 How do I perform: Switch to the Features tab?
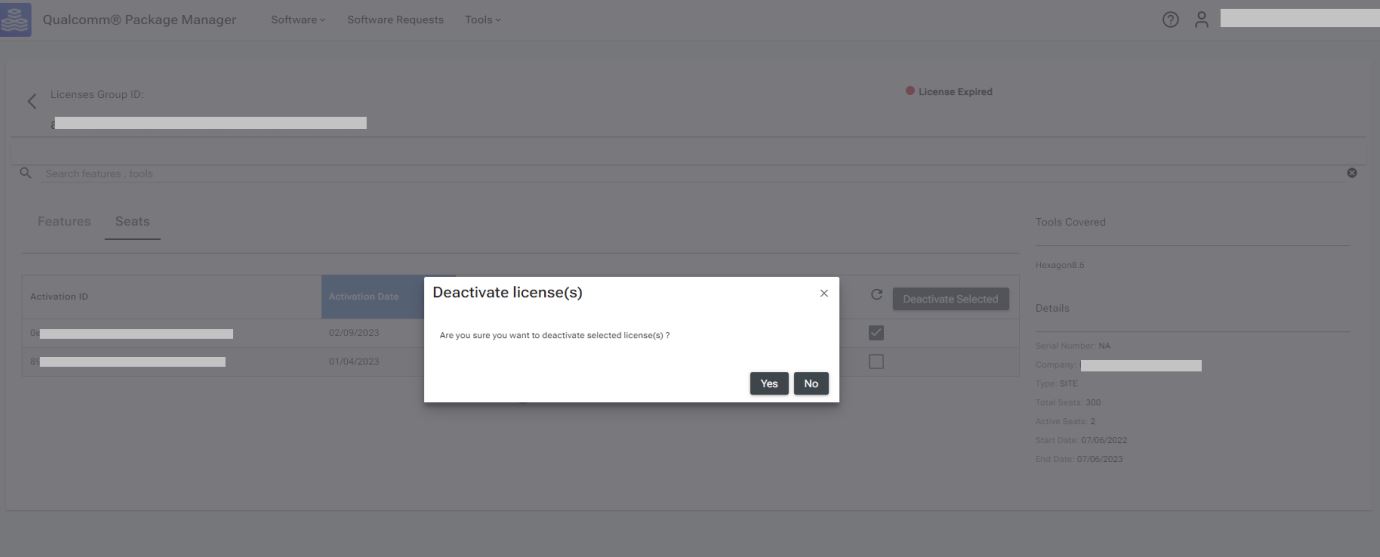pos(64,222)
